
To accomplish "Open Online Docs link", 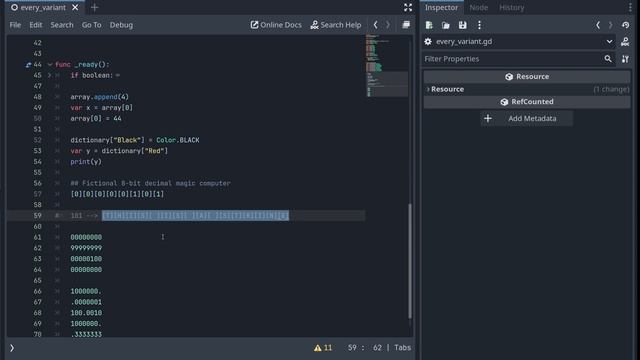I will click(276, 25).
